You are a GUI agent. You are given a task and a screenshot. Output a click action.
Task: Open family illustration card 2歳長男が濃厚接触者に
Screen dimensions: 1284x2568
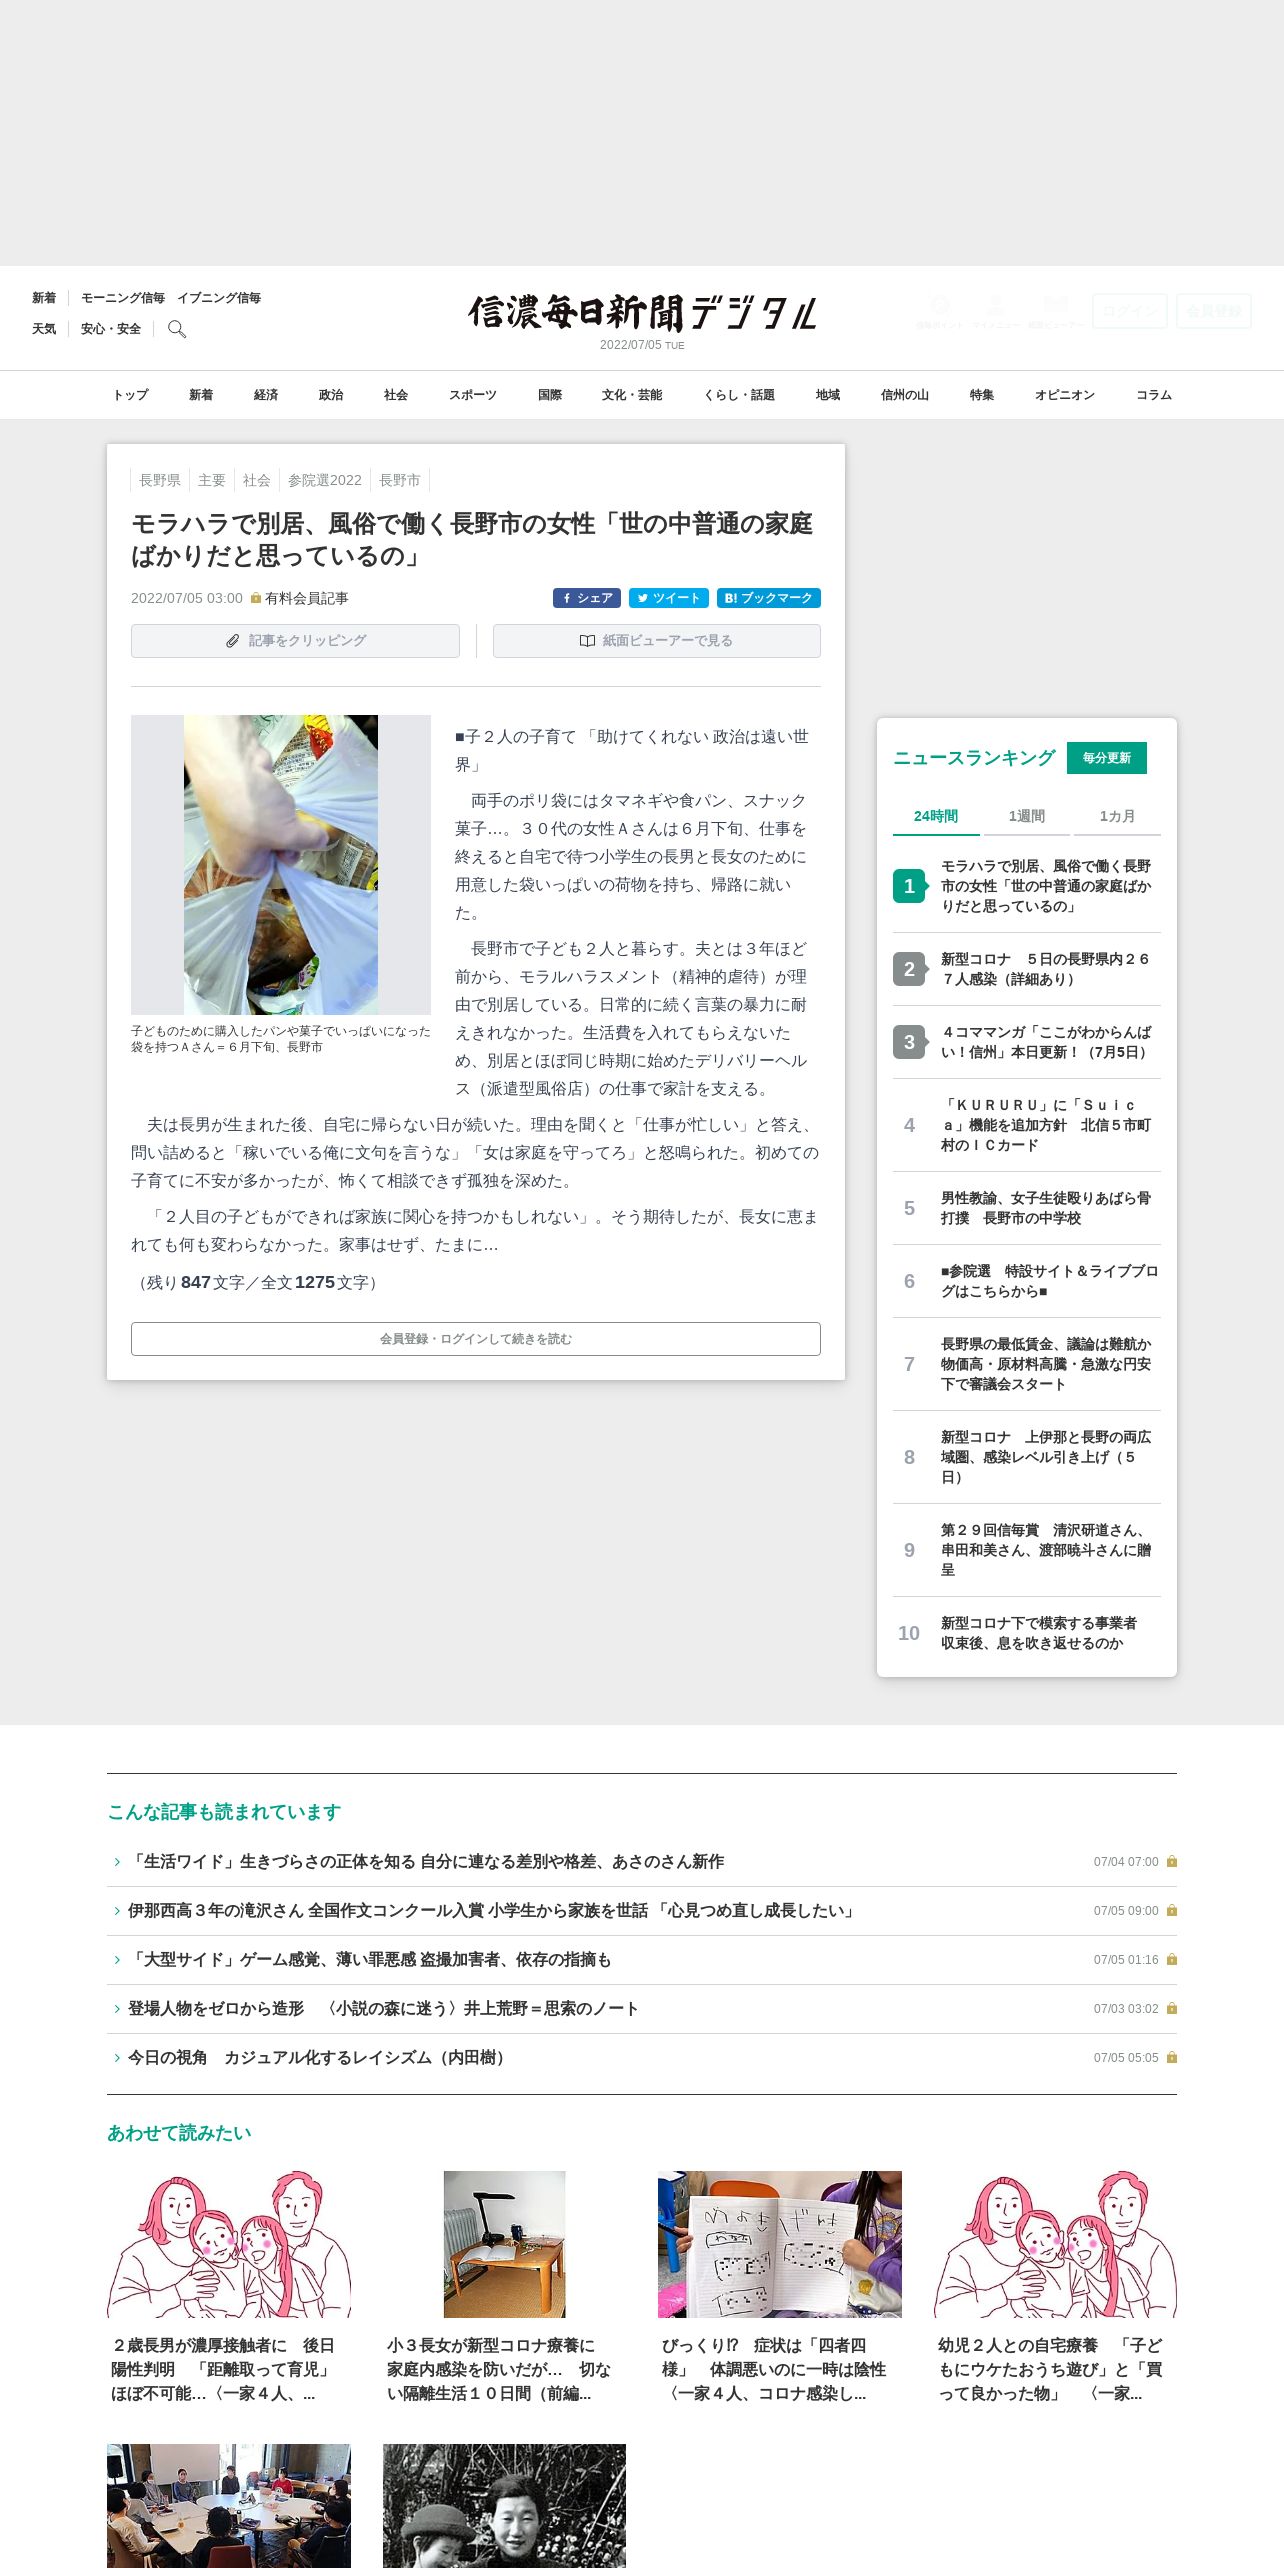[x=229, y=2287]
